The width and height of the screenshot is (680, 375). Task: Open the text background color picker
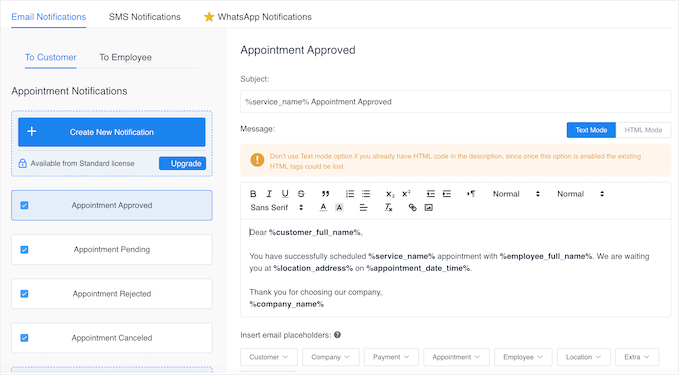pyautogui.click(x=339, y=208)
